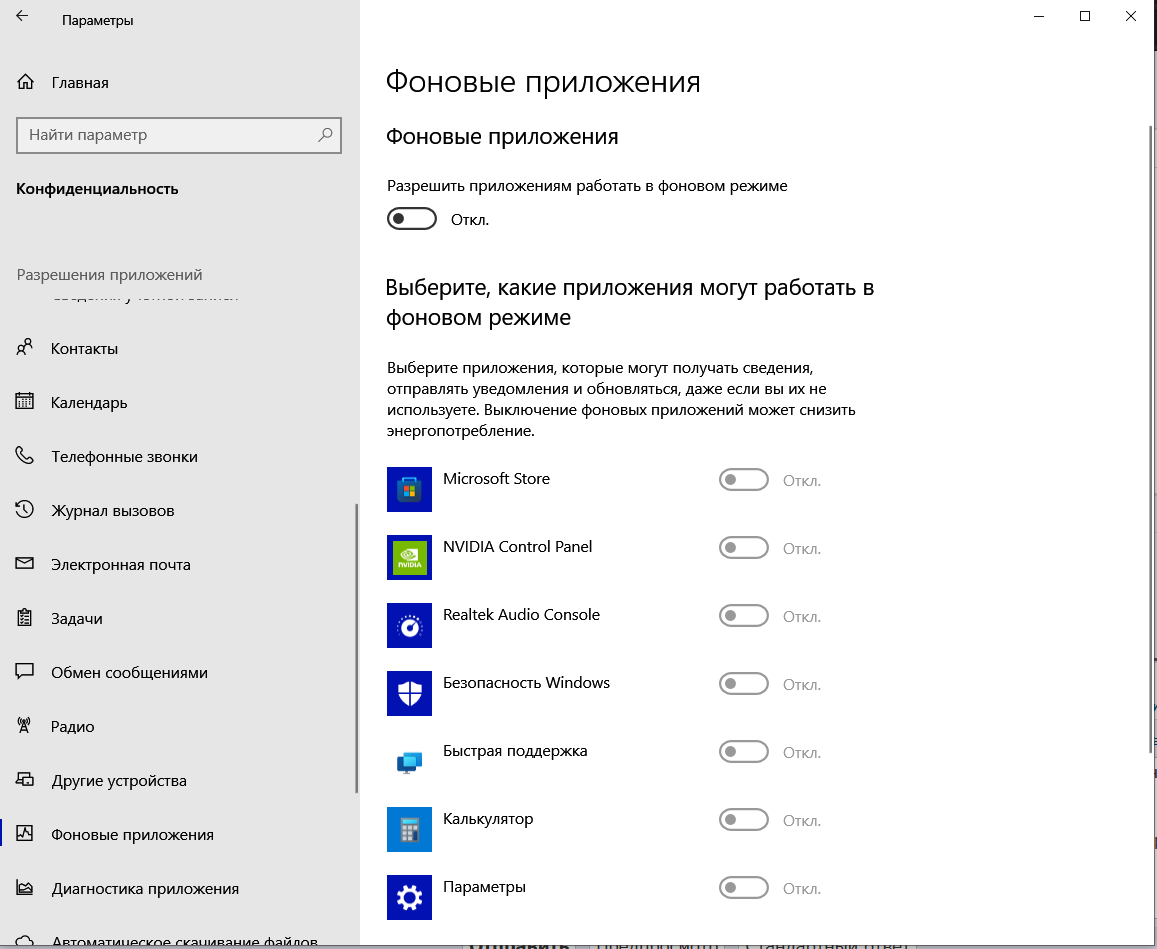Select the Журнал вызовов history icon
Screen dimensions: 1157x949
coord(24,509)
